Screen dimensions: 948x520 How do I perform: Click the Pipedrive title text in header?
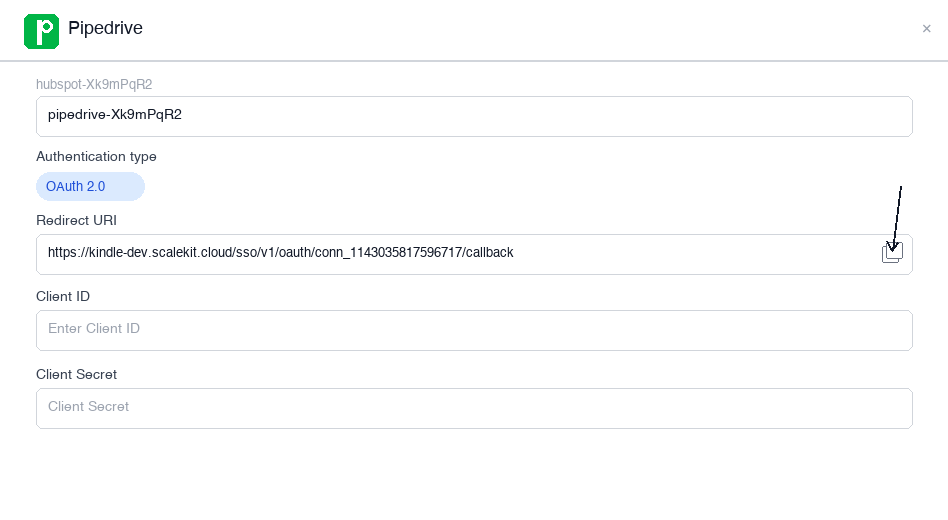[x=105, y=28]
